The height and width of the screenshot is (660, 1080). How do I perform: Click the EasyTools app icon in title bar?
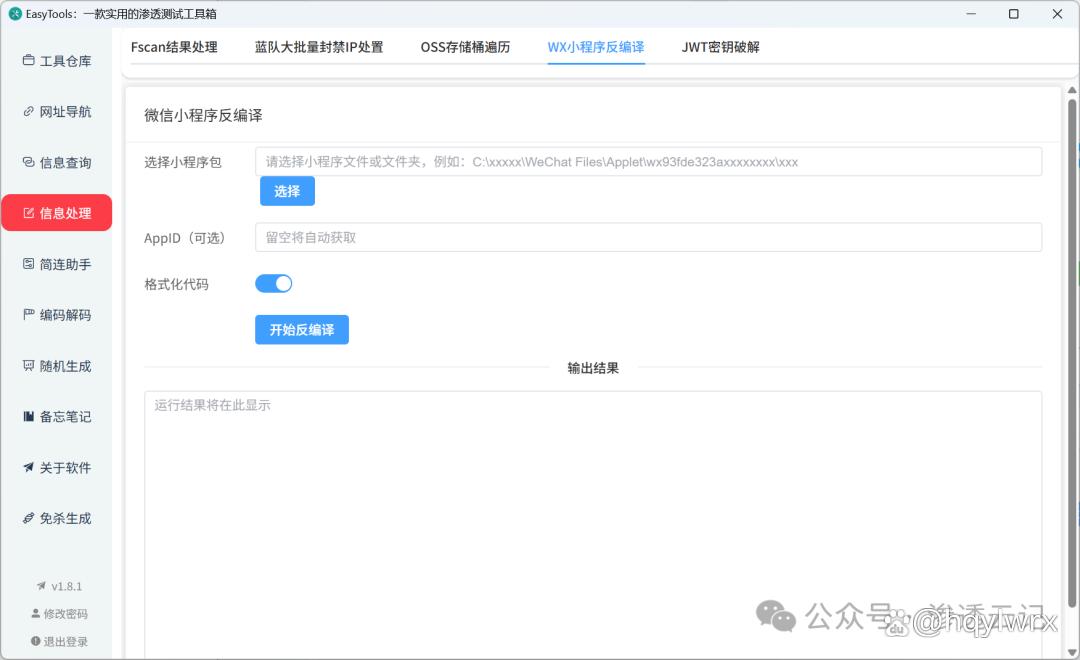[14, 14]
